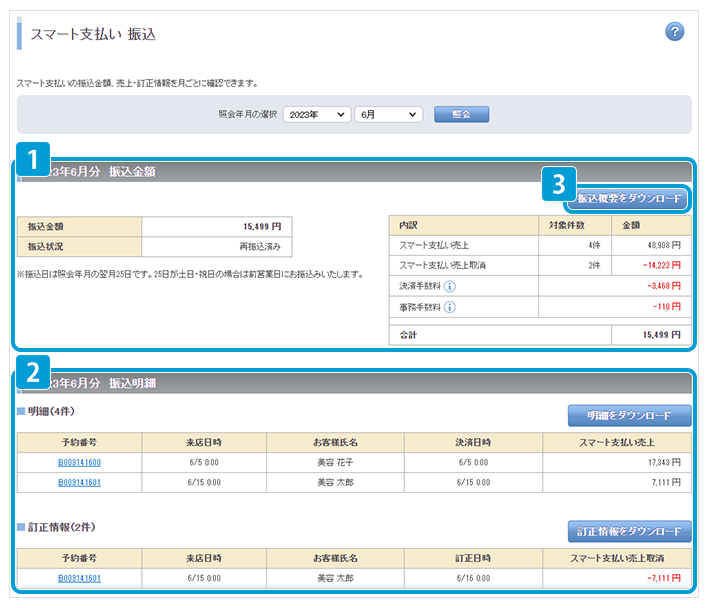Open B008141601 link in the 訂正情報 table
This screenshot has width=710, height=608.
(80, 578)
